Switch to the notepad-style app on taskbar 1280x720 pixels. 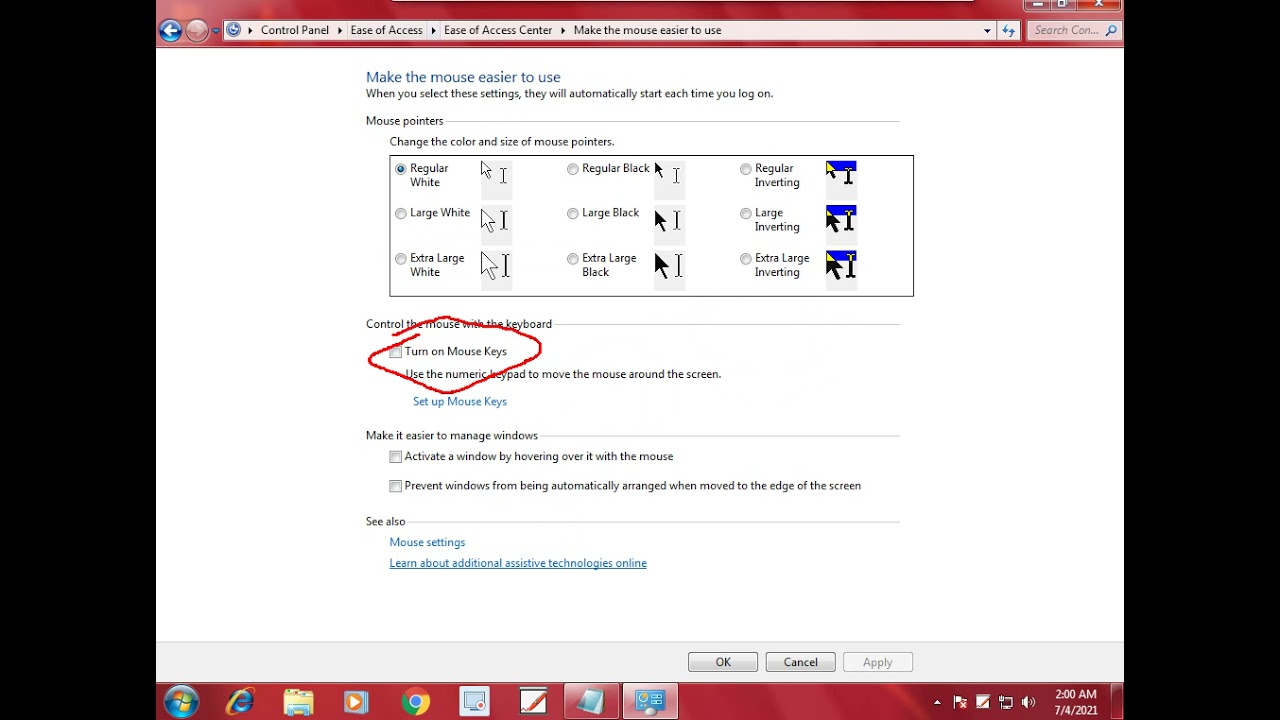592,702
